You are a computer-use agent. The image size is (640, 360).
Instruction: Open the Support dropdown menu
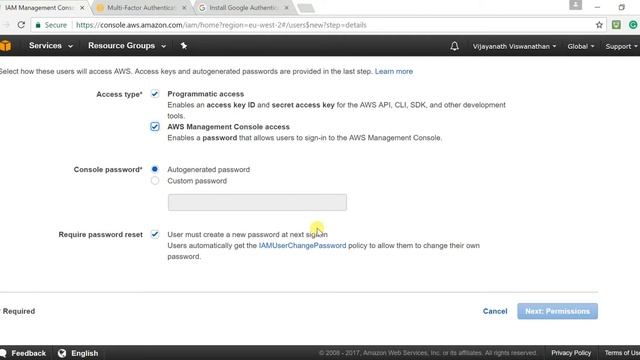click(621, 47)
